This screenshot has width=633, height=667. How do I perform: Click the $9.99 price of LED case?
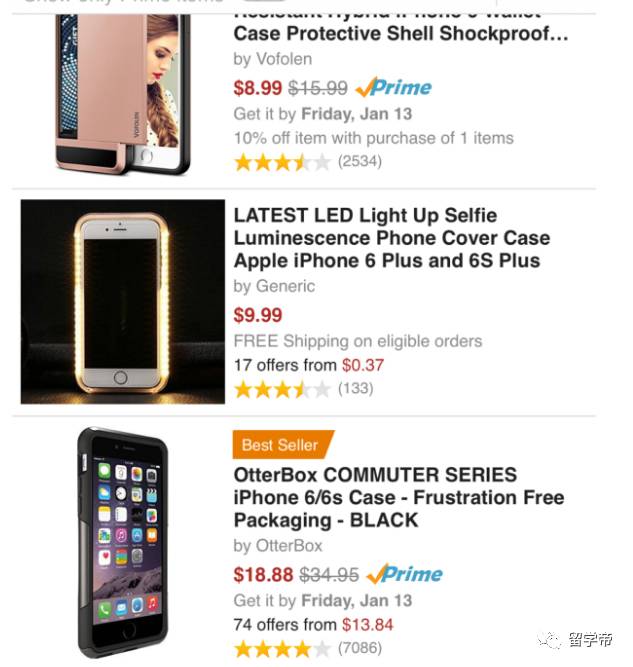[258, 315]
